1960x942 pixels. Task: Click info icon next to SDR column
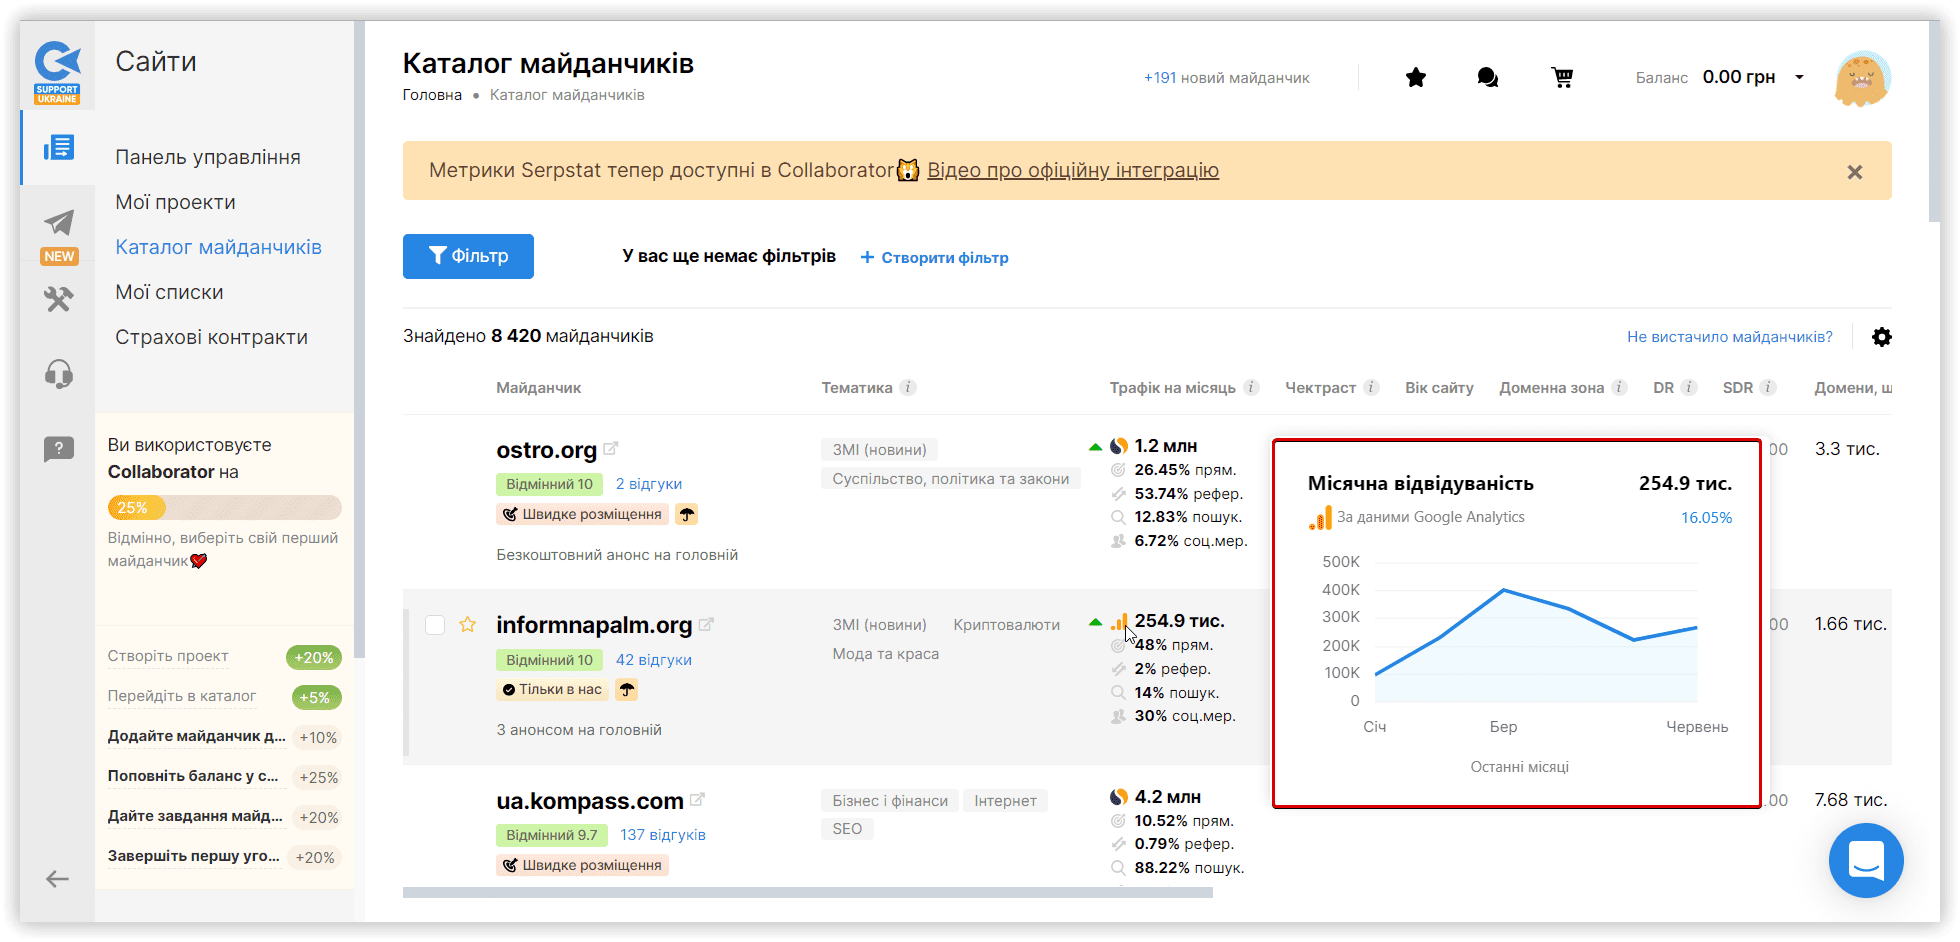tap(1768, 388)
